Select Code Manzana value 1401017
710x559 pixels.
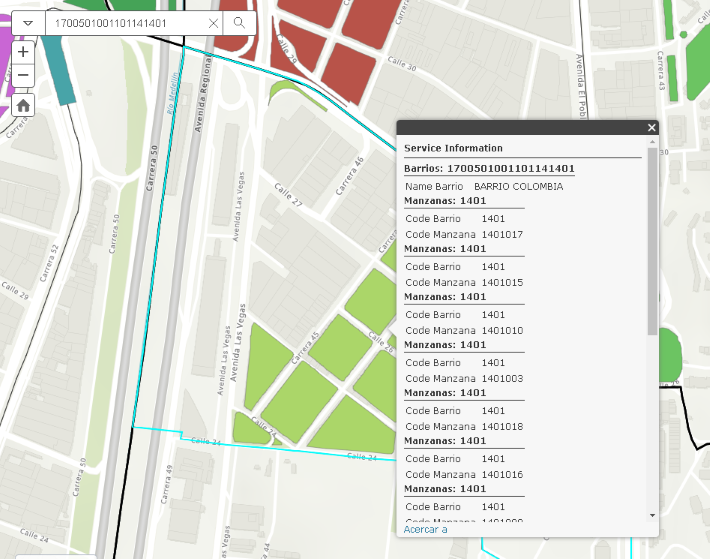502,234
